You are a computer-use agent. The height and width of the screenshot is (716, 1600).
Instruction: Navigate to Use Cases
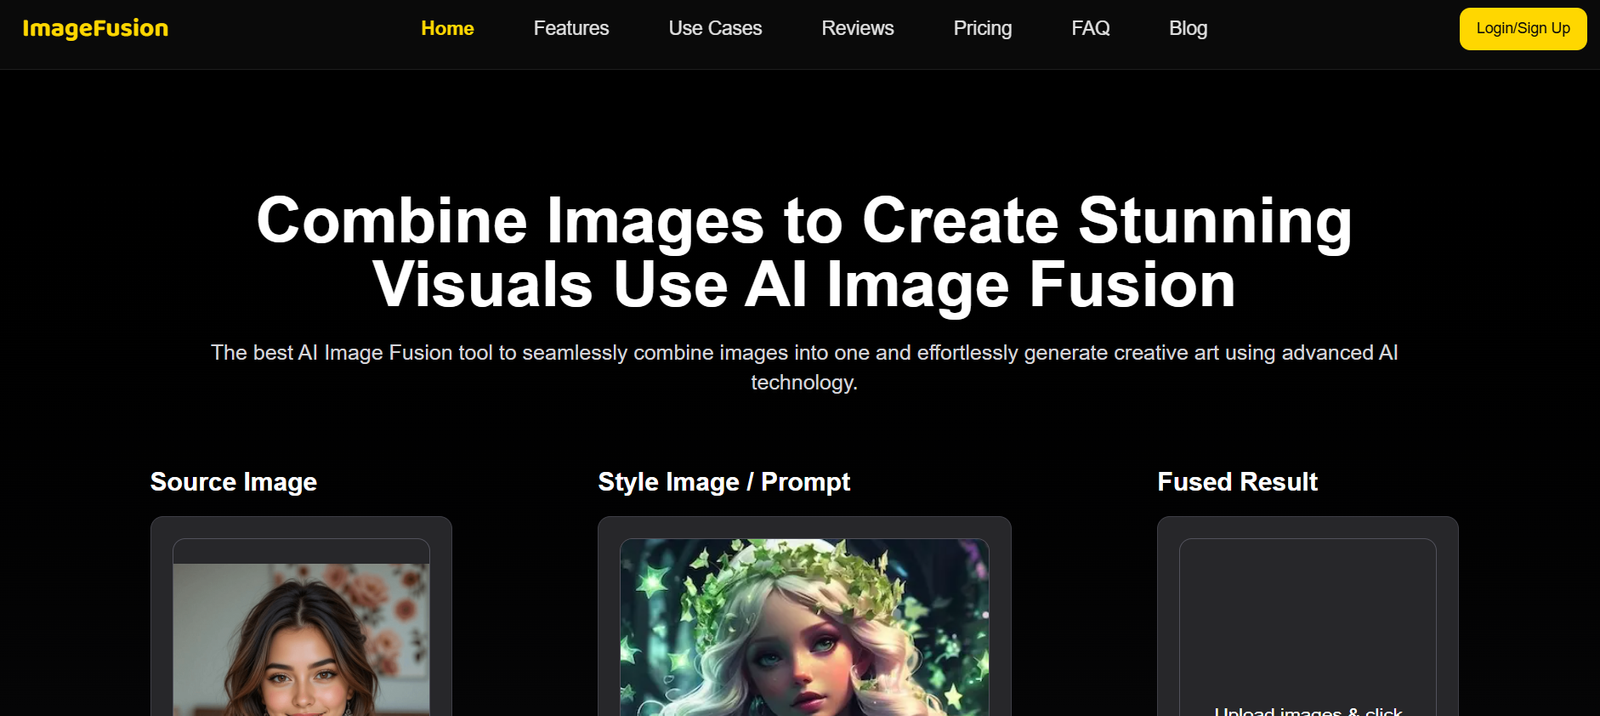(715, 28)
